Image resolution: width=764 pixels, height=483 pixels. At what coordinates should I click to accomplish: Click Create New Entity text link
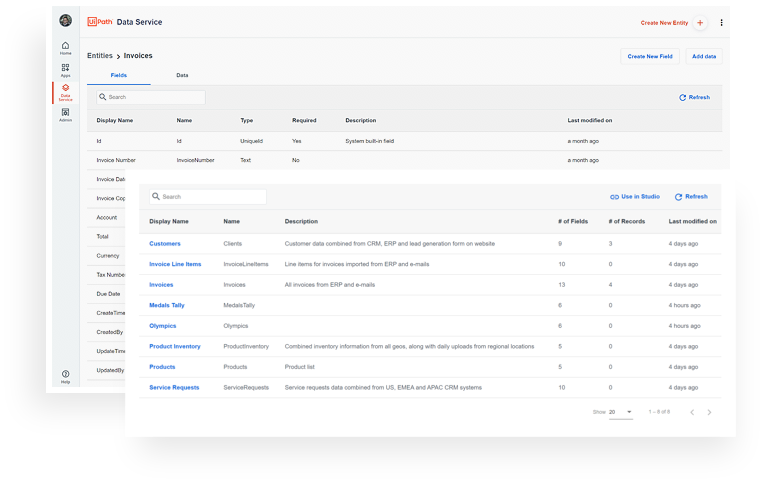[x=664, y=23]
